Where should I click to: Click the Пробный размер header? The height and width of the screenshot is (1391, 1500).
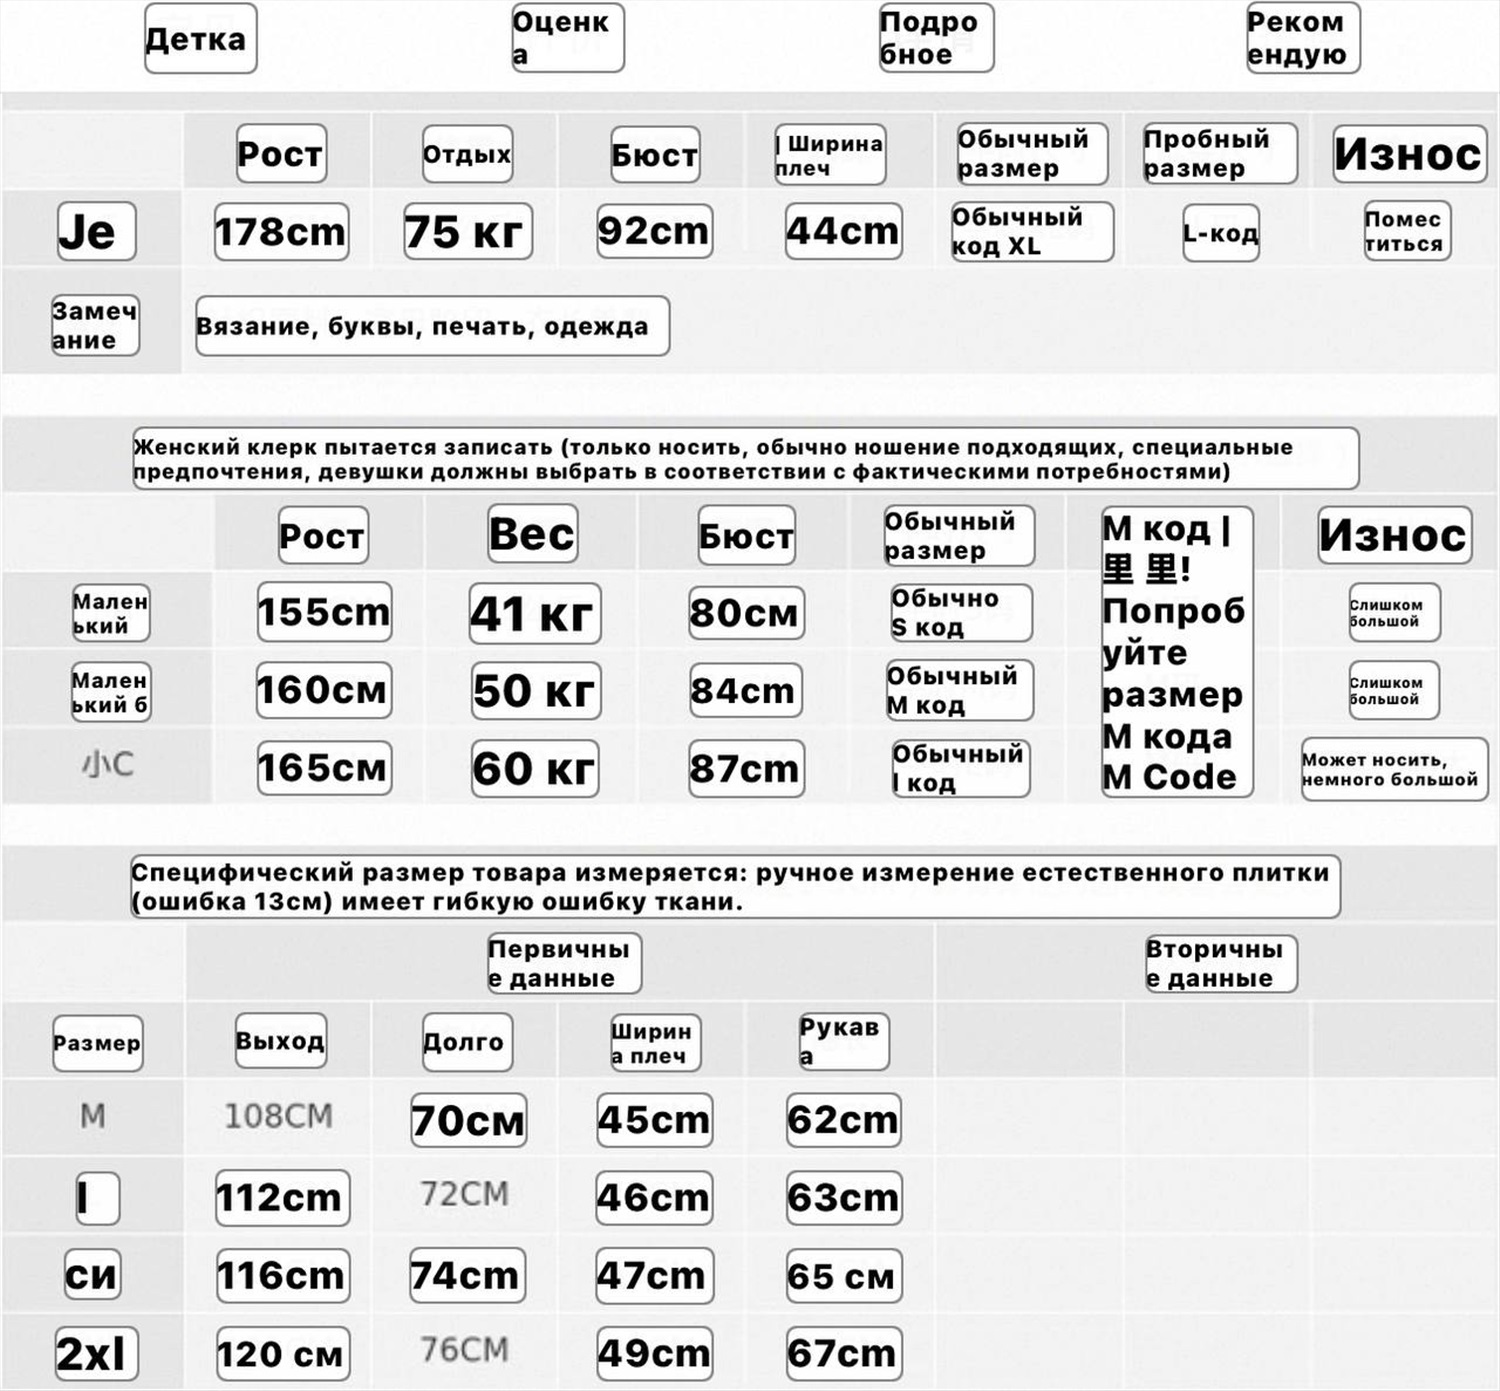(1220, 154)
